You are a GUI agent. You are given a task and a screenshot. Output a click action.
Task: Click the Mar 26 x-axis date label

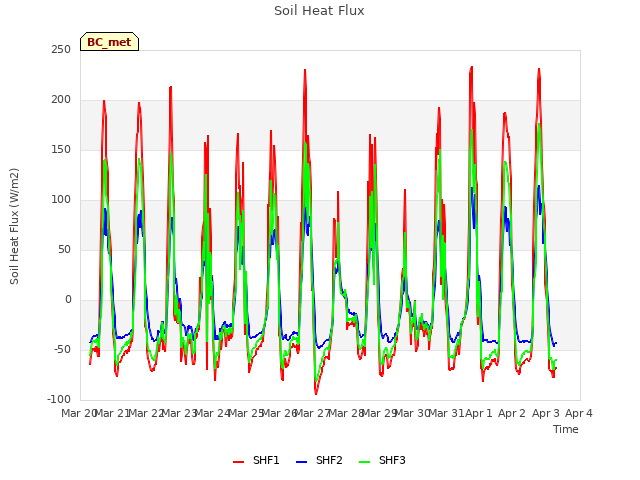(x=279, y=413)
